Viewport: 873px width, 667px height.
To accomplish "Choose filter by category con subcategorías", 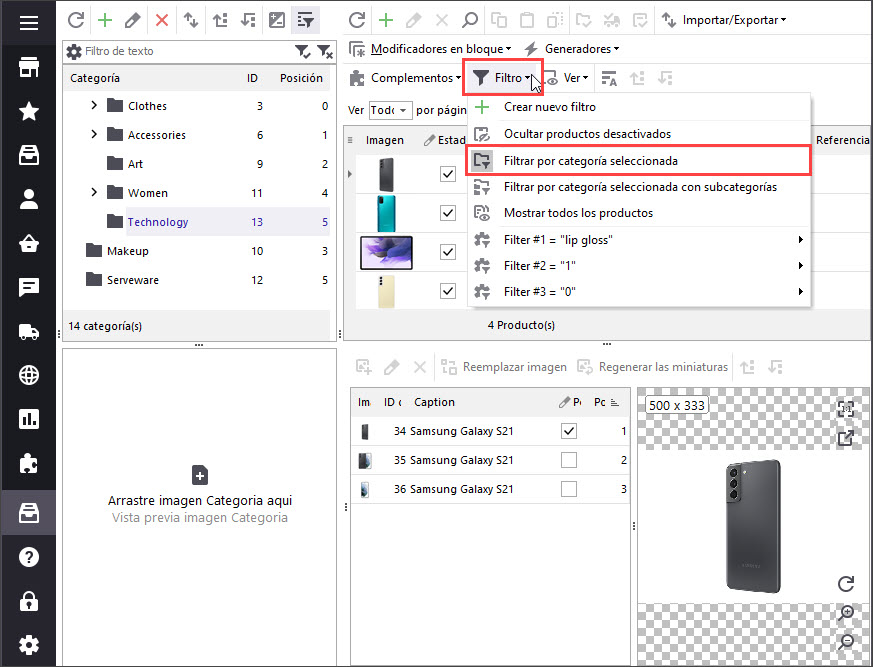I will coord(639,187).
